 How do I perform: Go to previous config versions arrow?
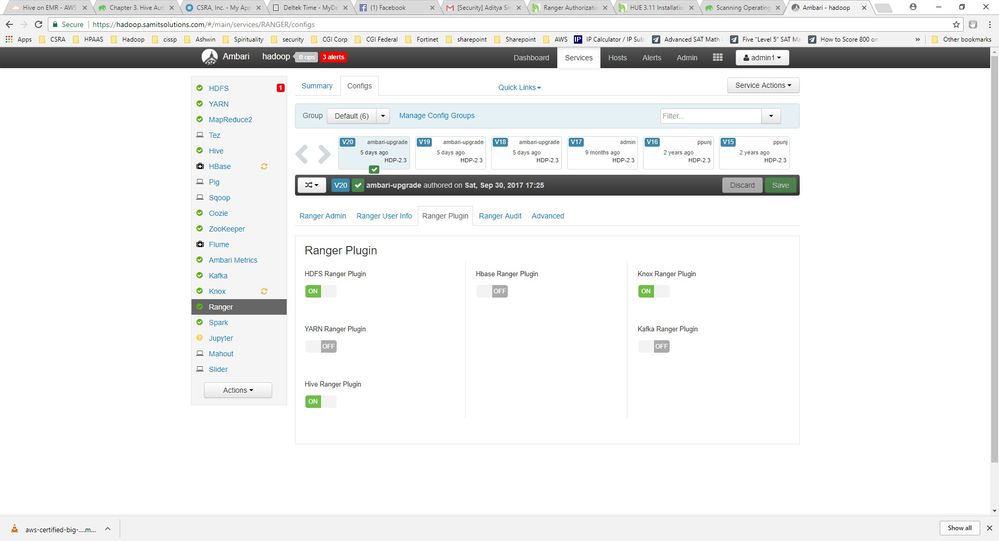pyautogui.click(x=302, y=154)
